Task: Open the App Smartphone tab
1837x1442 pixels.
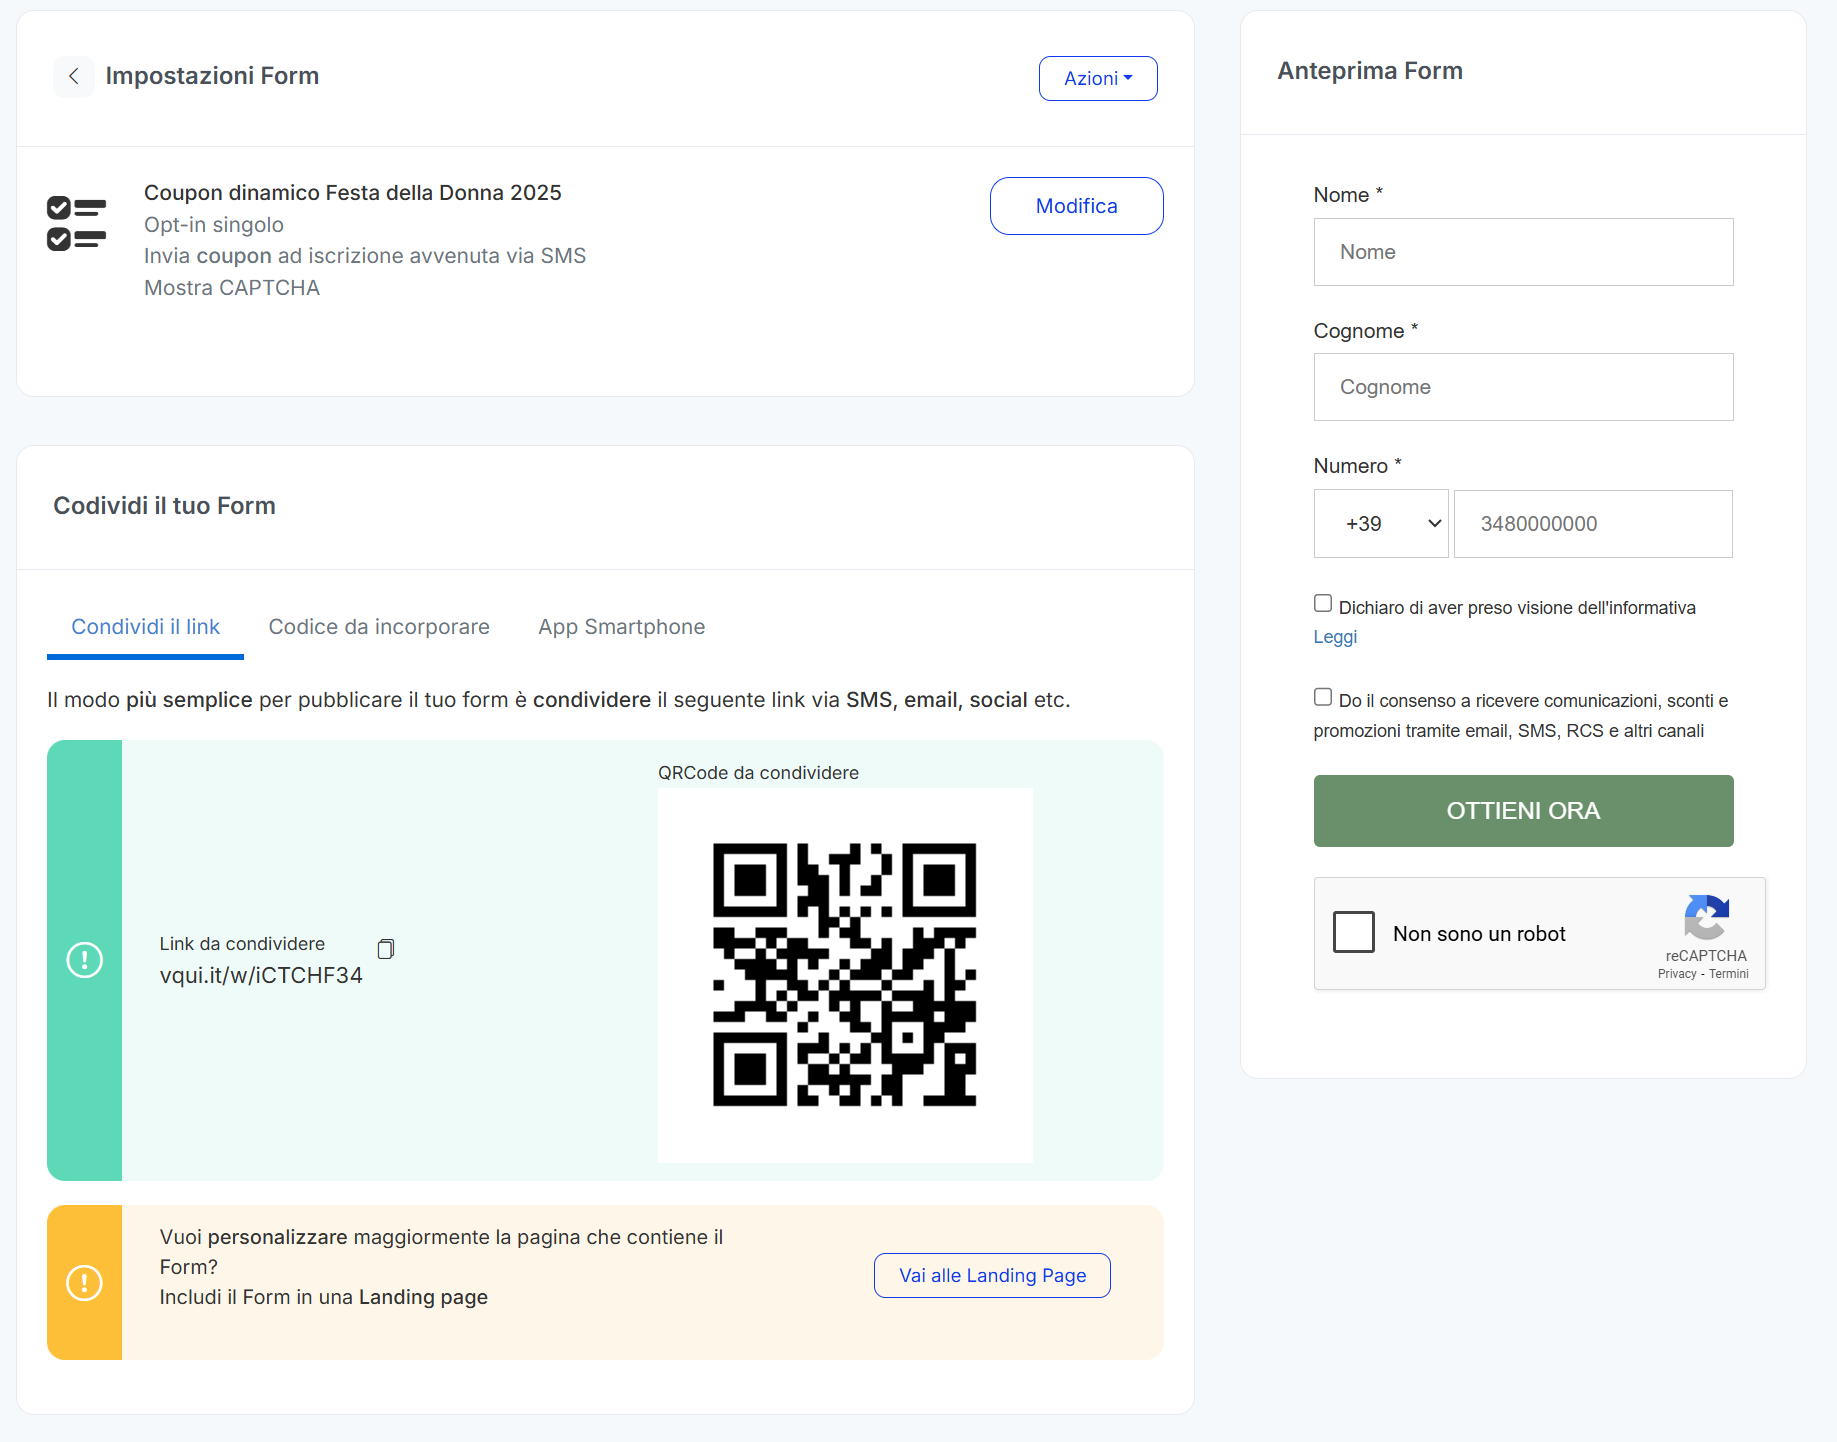Action: point(621,627)
